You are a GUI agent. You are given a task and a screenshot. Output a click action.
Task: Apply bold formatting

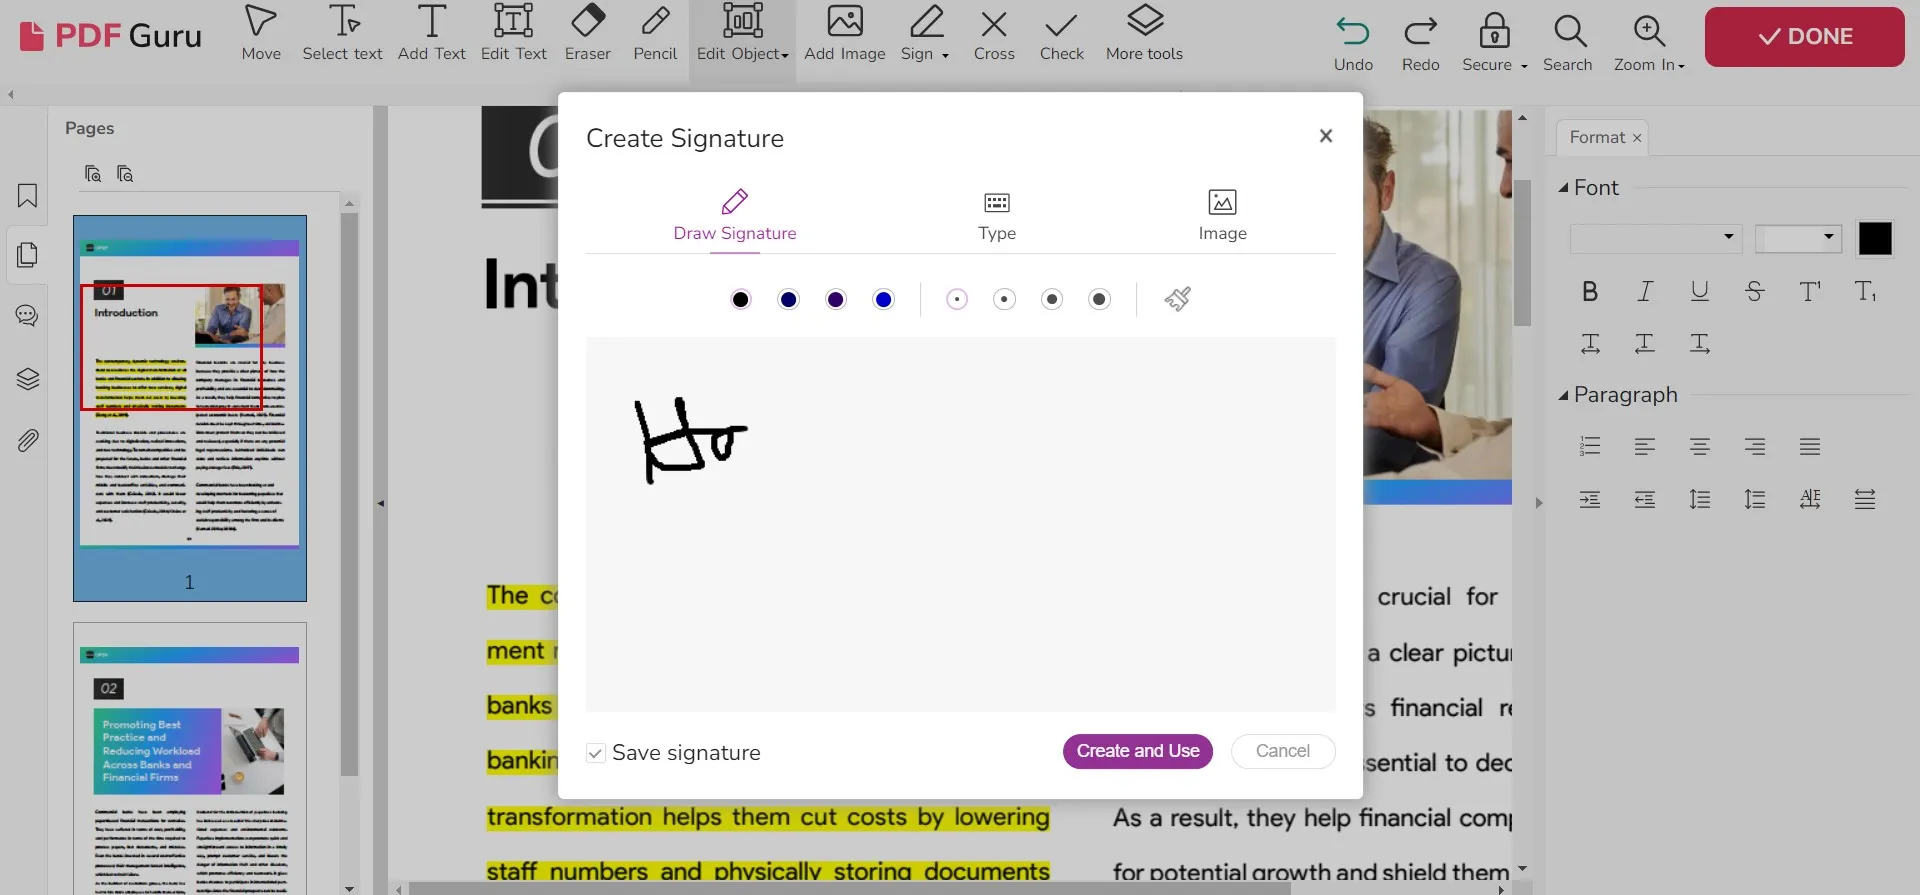(x=1590, y=291)
